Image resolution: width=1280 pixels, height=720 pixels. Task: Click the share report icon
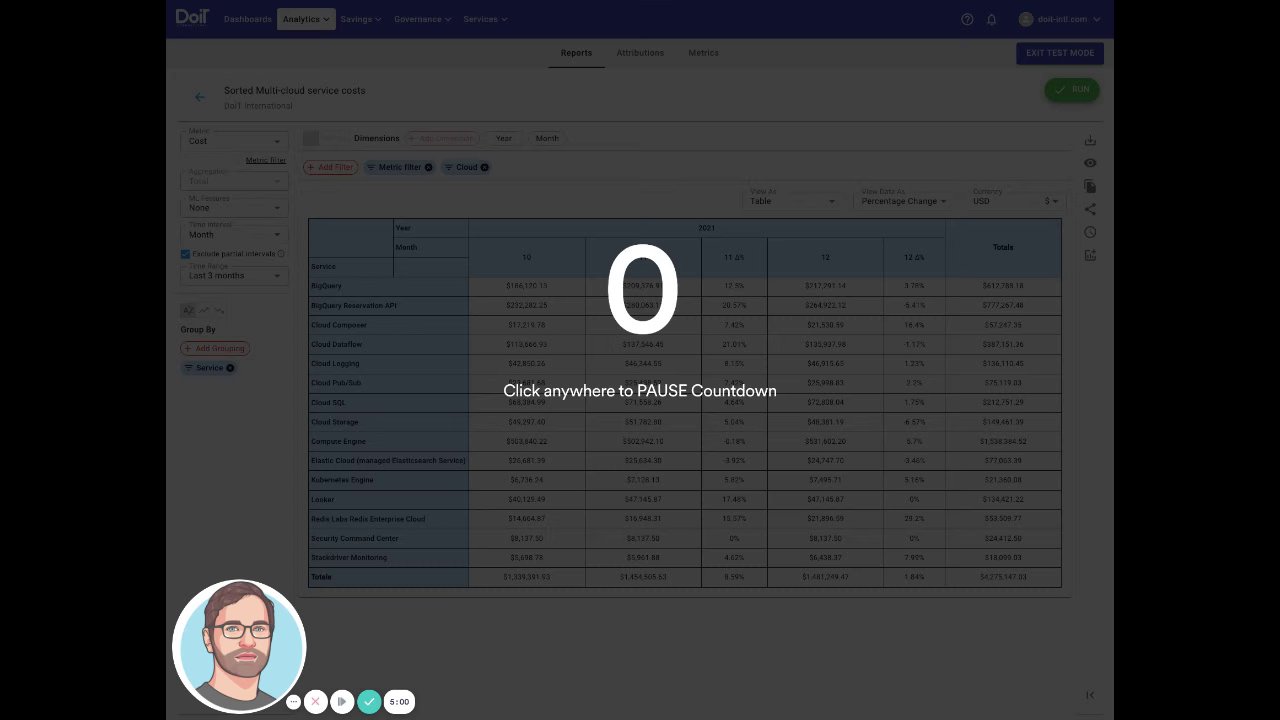pyautogui.click(x=1090, y=209)
